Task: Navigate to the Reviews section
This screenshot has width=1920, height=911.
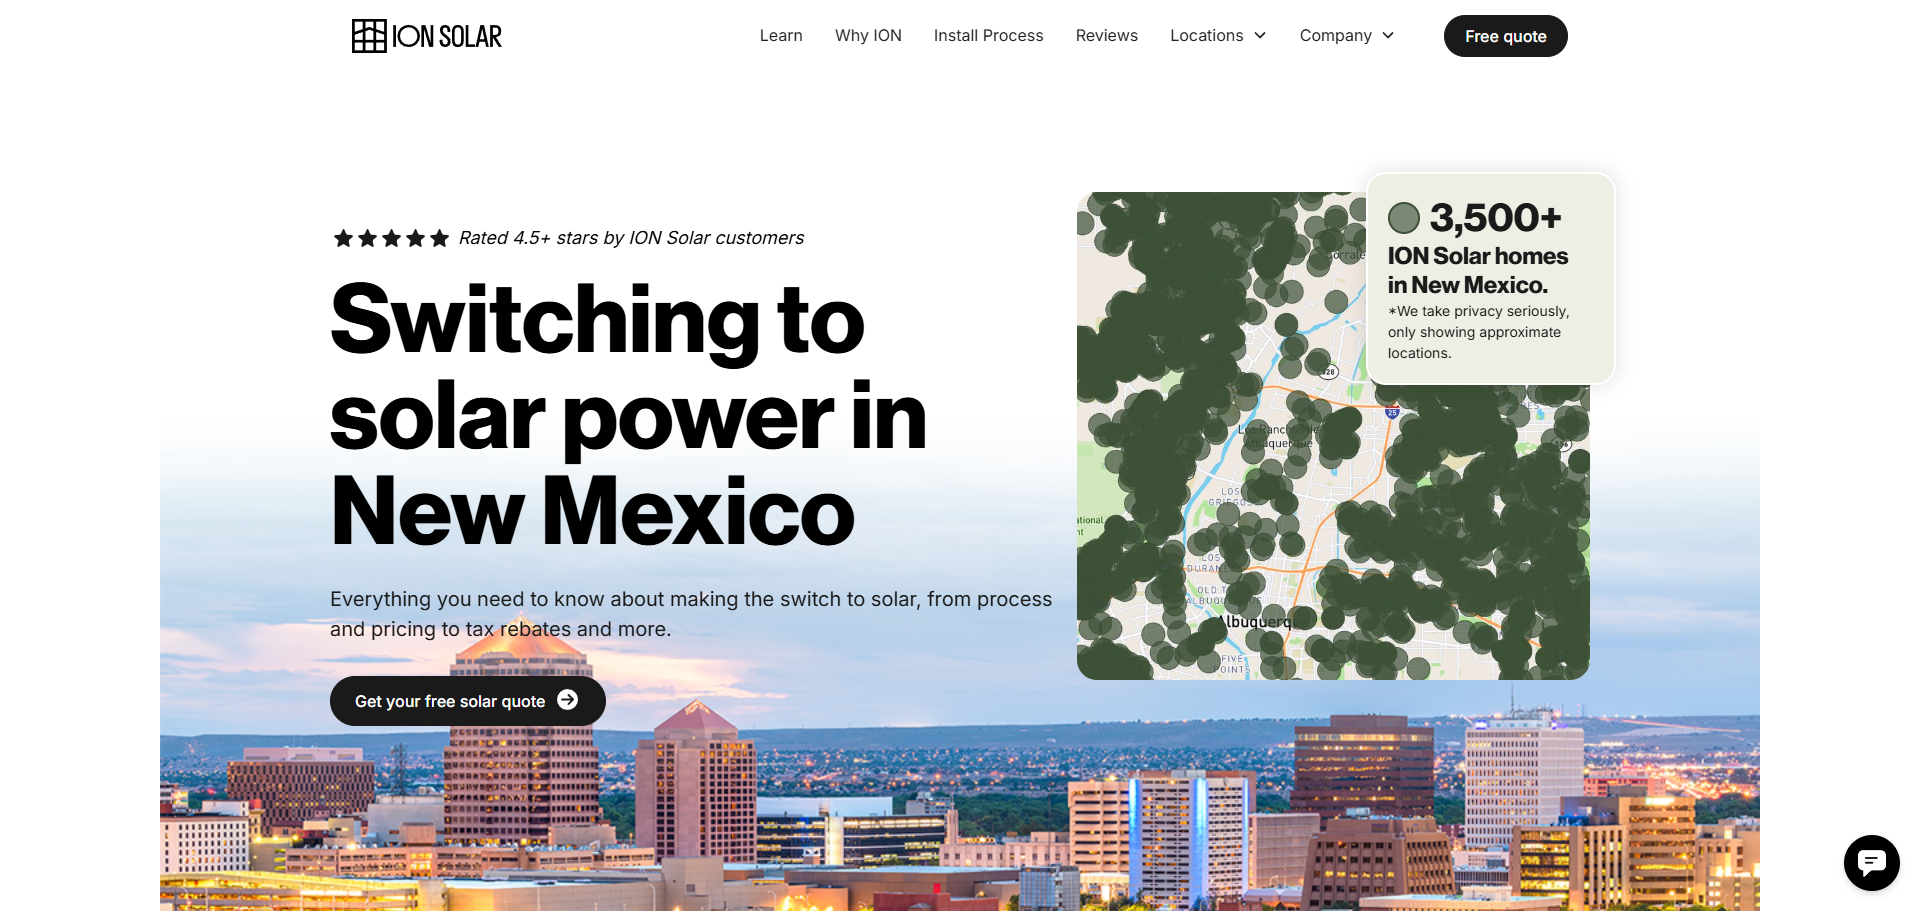Action: (1106, 36)
